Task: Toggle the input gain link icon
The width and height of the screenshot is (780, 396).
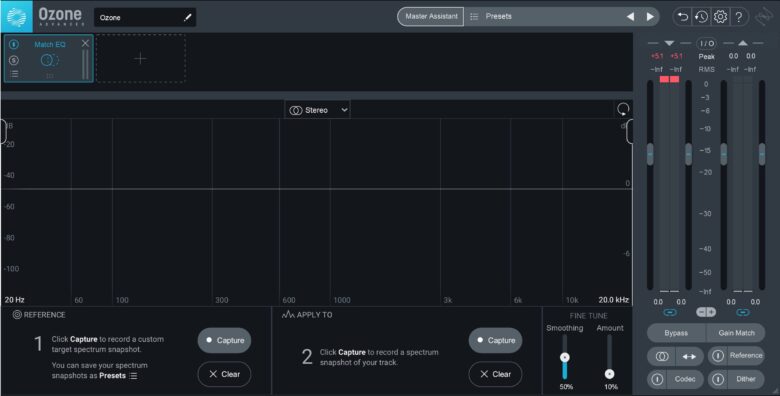Action: 670,312
